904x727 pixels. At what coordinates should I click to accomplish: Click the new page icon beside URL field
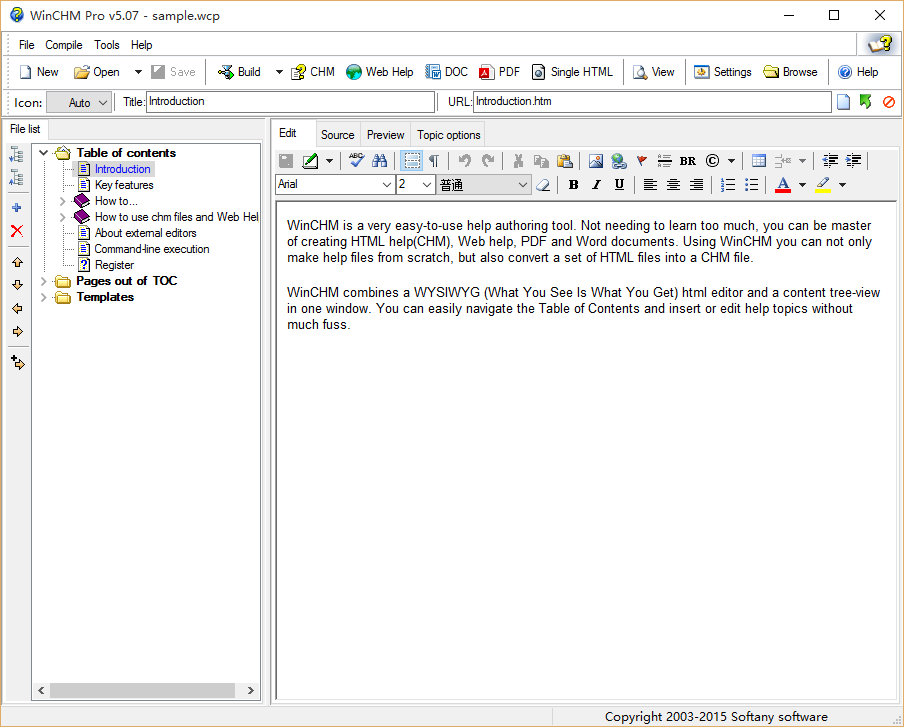(843, 102)
